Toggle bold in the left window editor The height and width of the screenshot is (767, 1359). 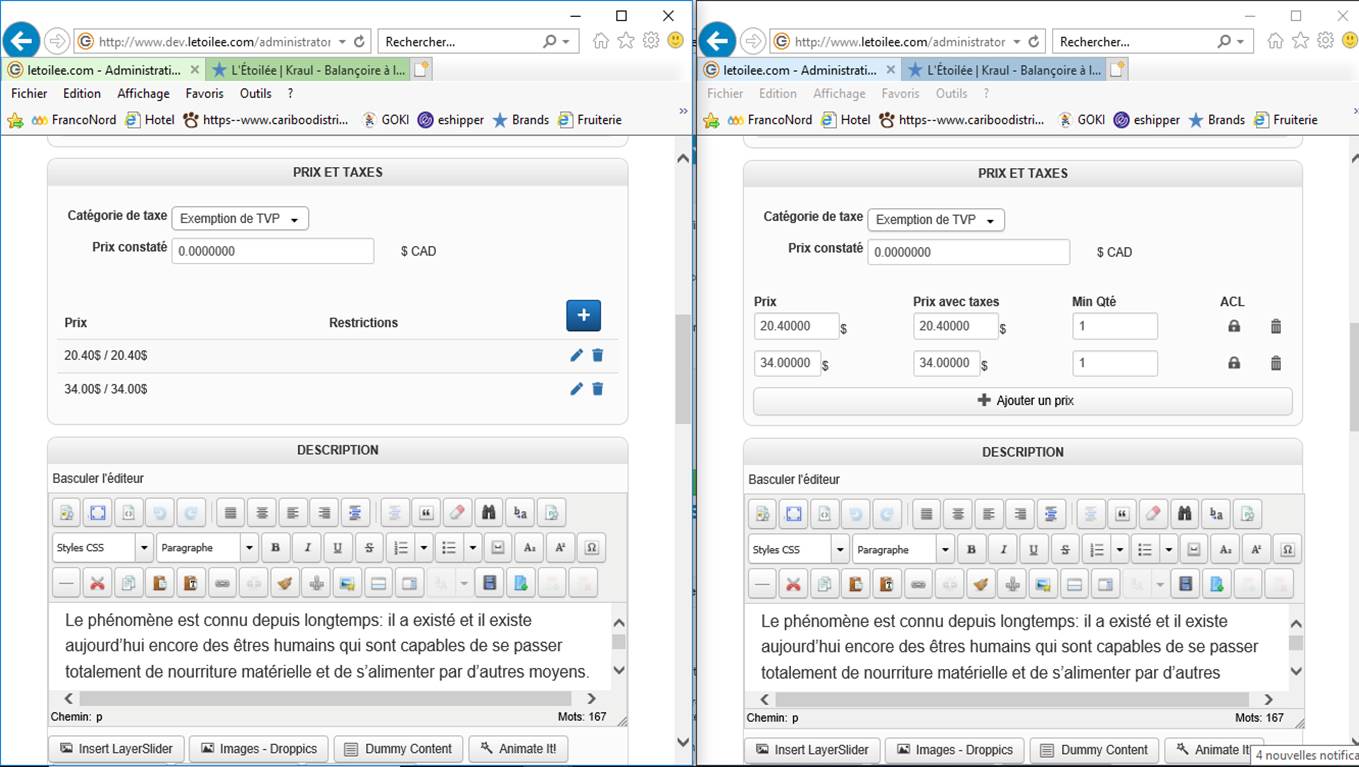275,548
